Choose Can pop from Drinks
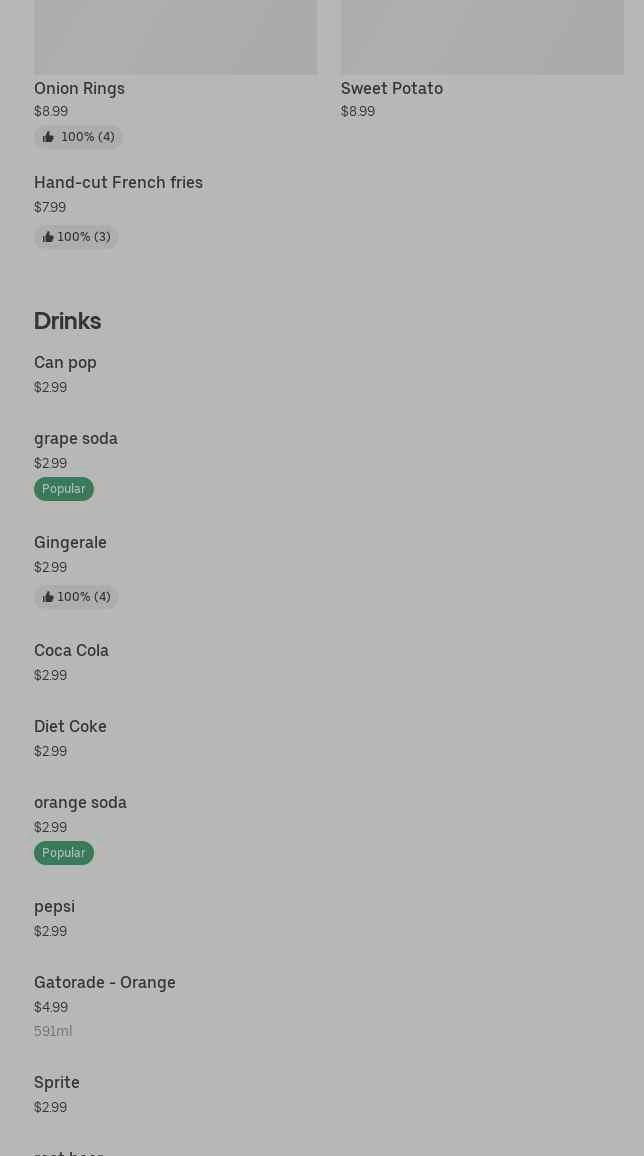This screenshot has width=644, height=1156. (65, 363)
